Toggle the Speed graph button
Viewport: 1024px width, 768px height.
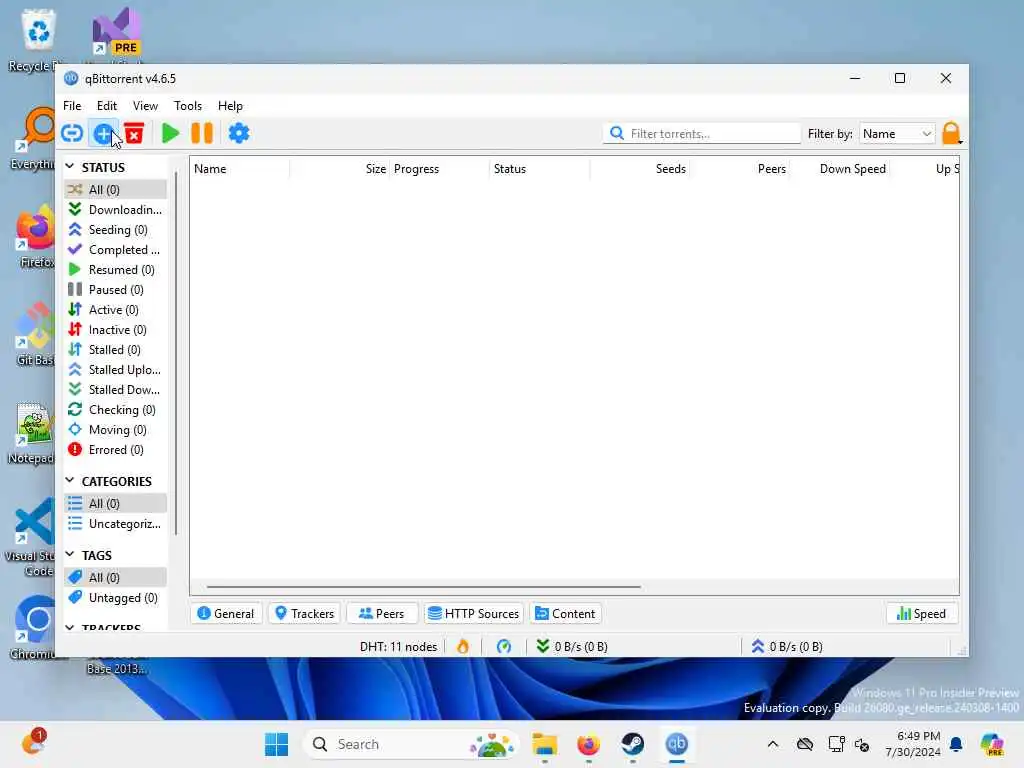921,614
